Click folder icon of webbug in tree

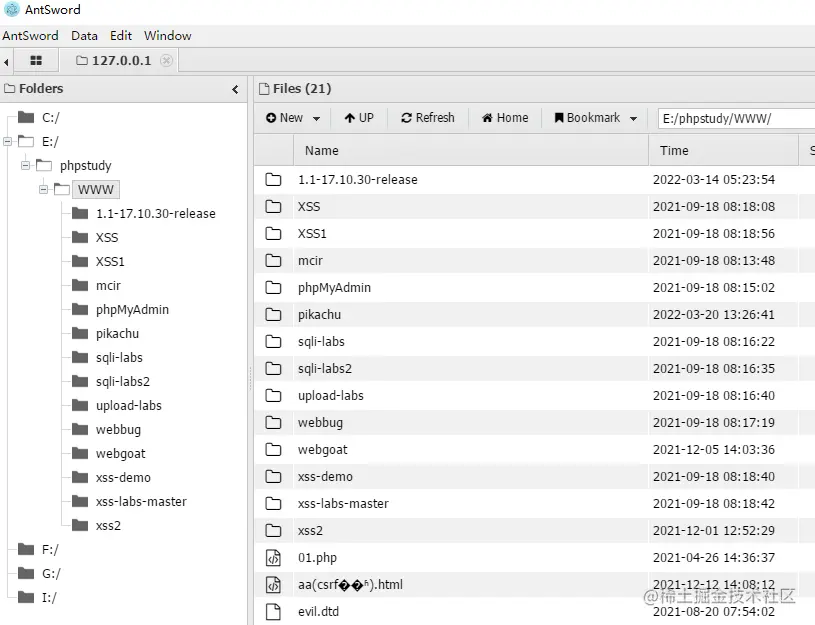[x=80, y=429]
